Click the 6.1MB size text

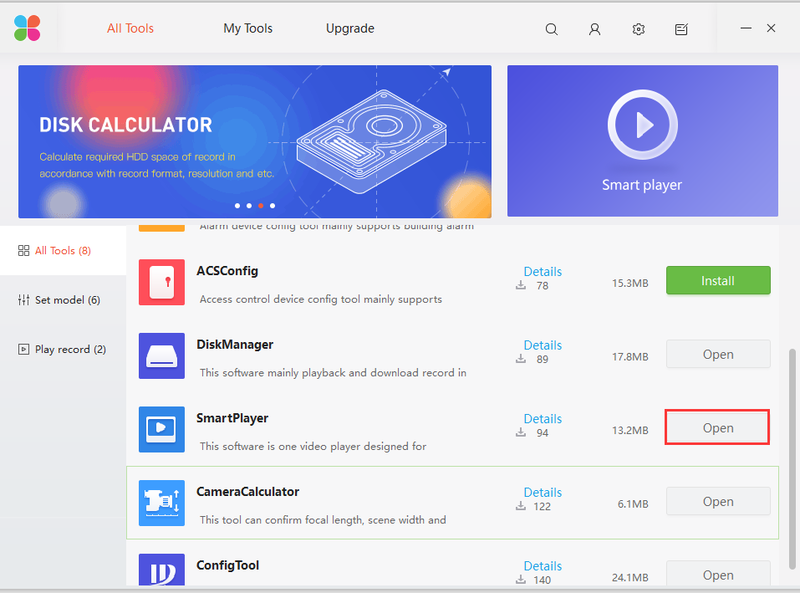(633, 504)
